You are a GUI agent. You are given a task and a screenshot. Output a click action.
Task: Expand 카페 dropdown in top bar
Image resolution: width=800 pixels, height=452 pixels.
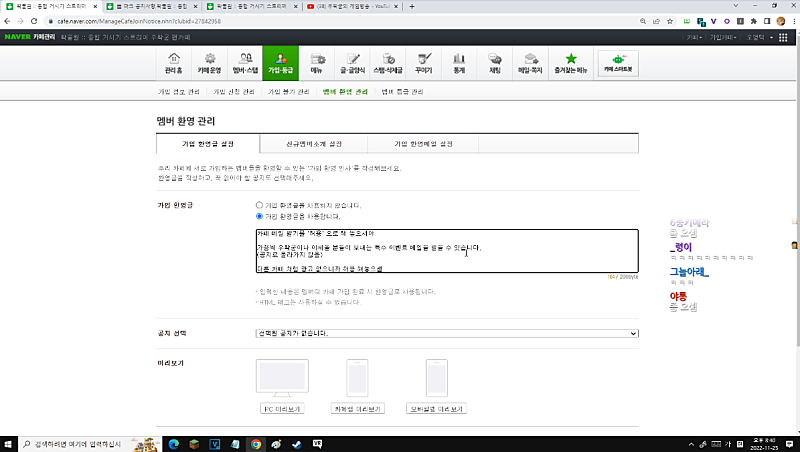pyautogui.click(x=694, y=37)
